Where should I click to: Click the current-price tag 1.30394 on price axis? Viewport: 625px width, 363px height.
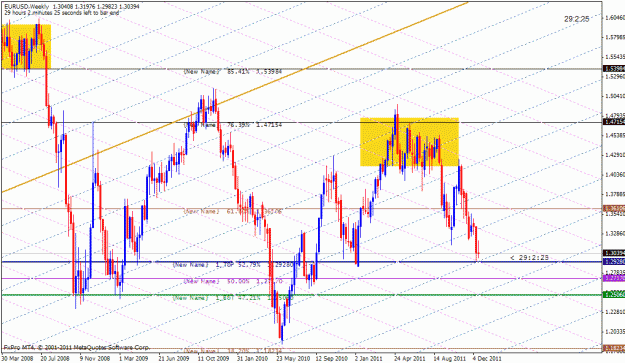[x=614, y=253]
